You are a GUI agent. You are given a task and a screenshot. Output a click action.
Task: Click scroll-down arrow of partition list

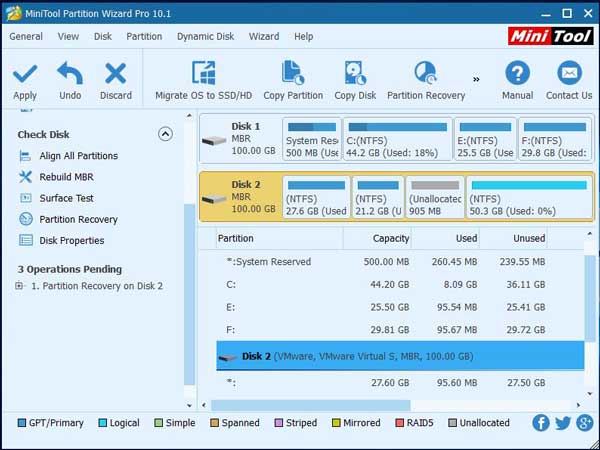tap(590, 393)
